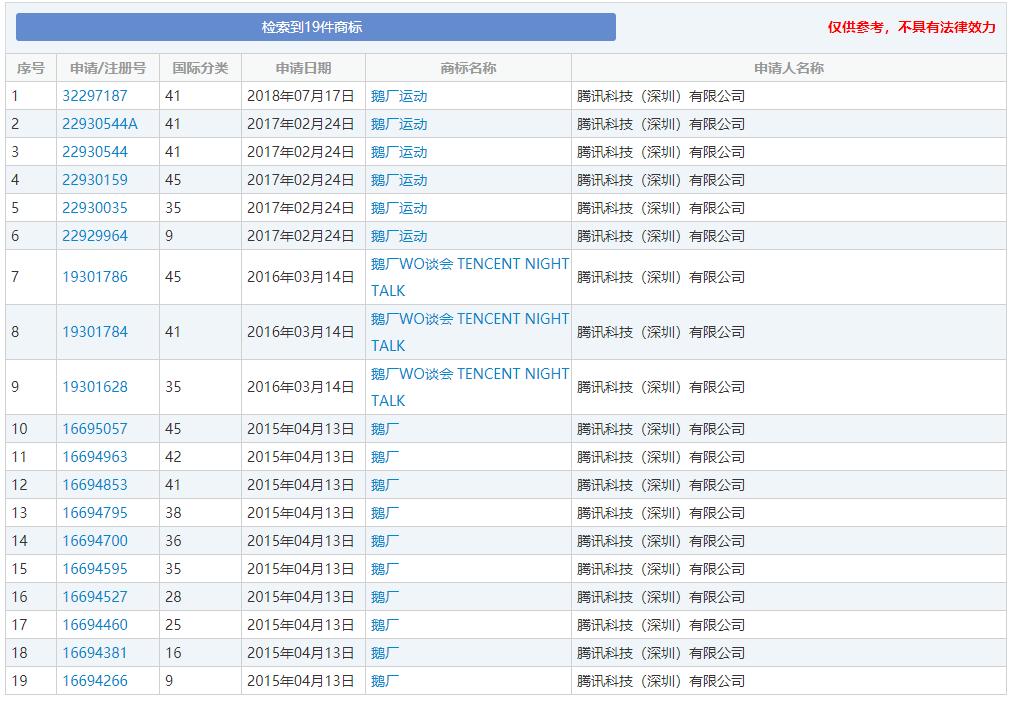Click the 申请人名称 column header
The image size is (1012, 701).
tap(788, 68)
